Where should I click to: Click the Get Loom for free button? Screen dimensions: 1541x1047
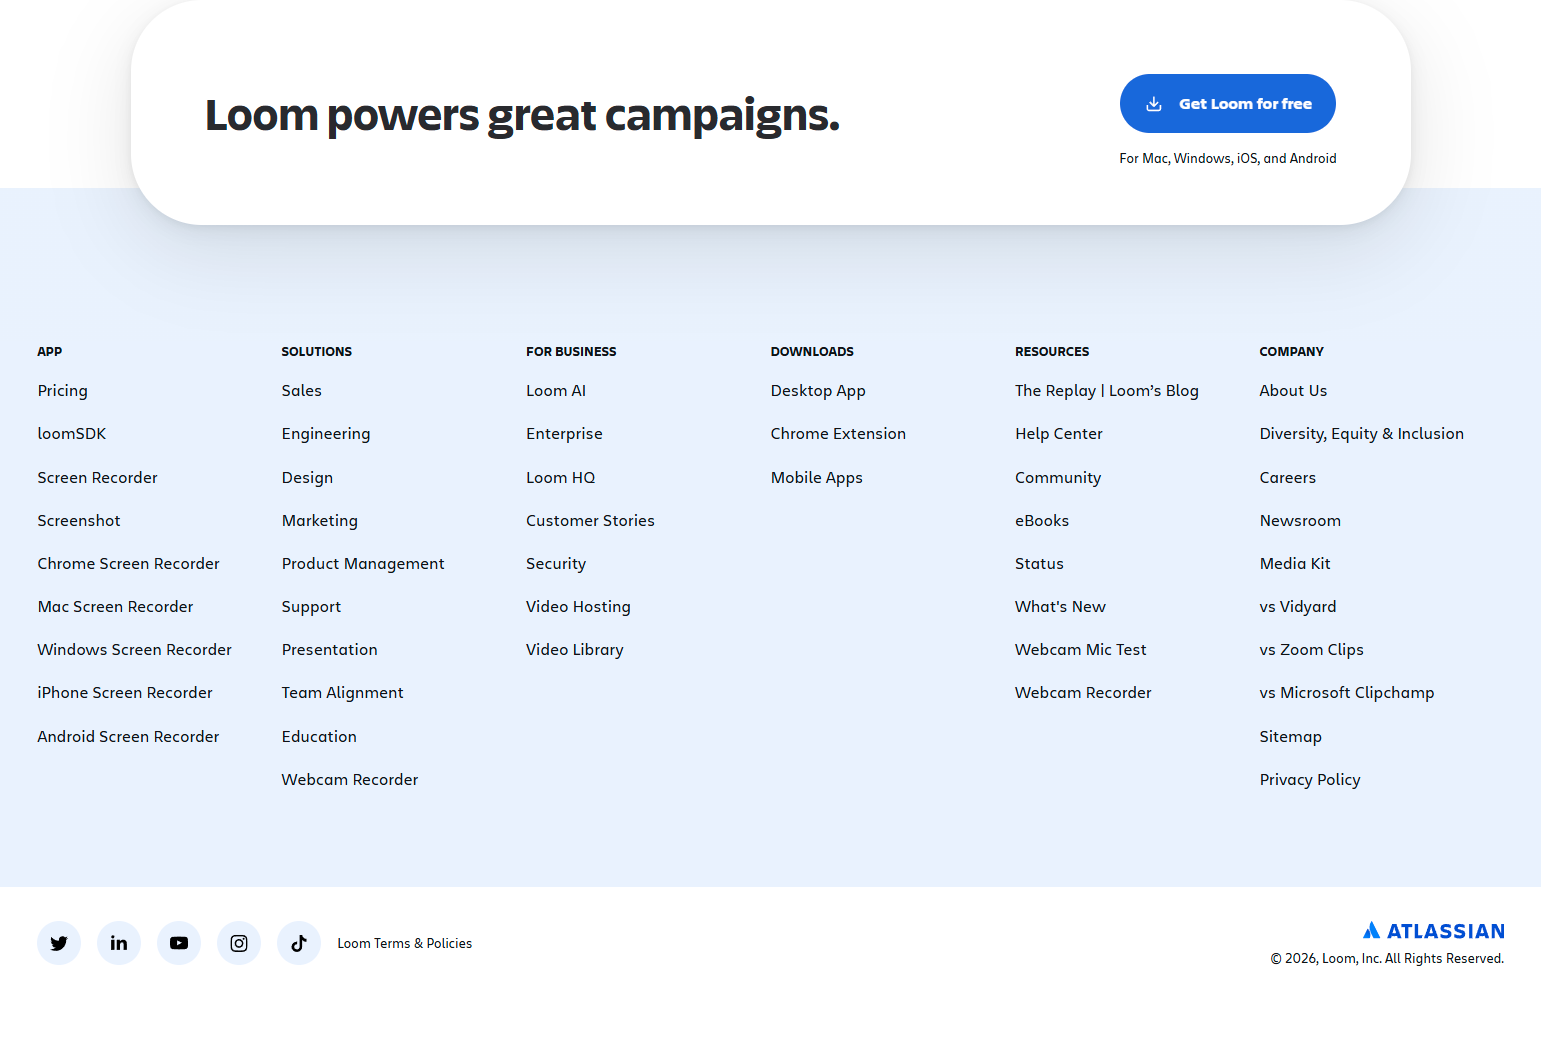1227,103
